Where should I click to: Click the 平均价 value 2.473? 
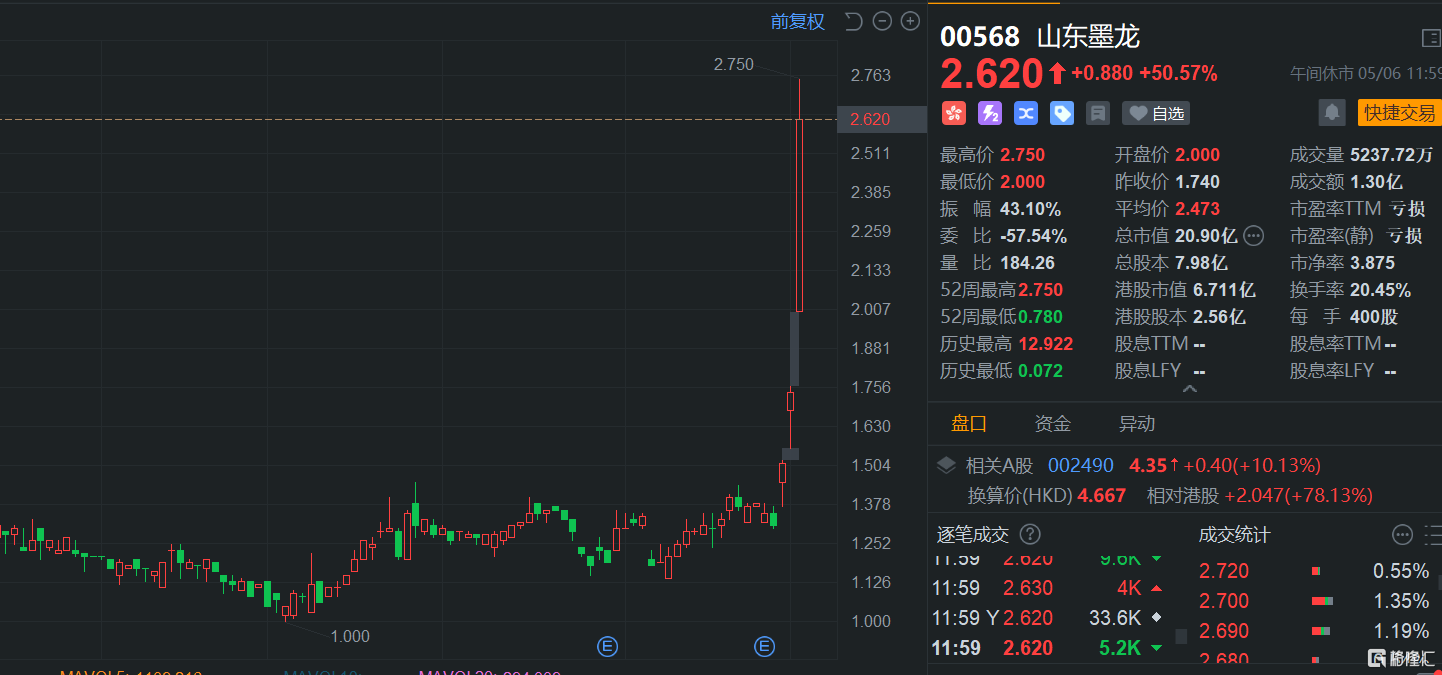[x=1197, y=209]
